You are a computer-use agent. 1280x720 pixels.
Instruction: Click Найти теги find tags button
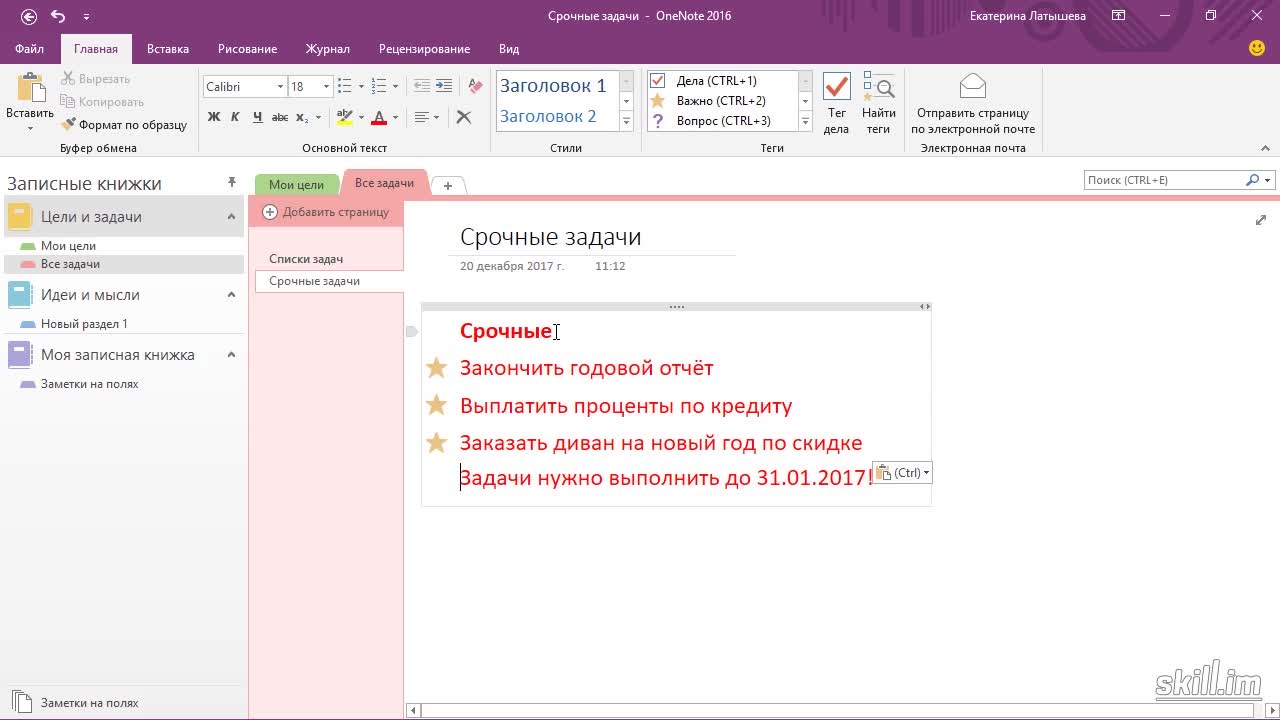pos(878,103)
